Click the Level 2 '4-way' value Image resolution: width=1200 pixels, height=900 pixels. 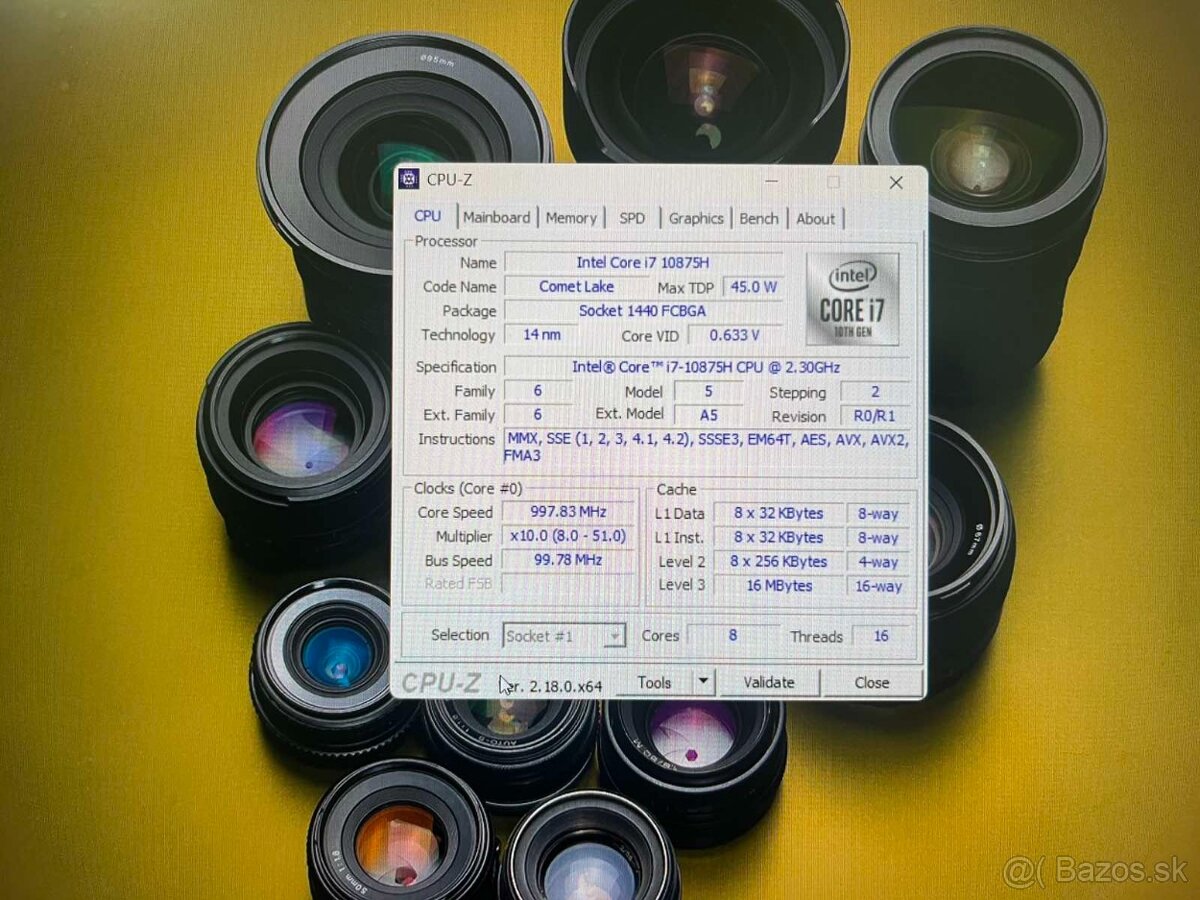click(878, 562)
